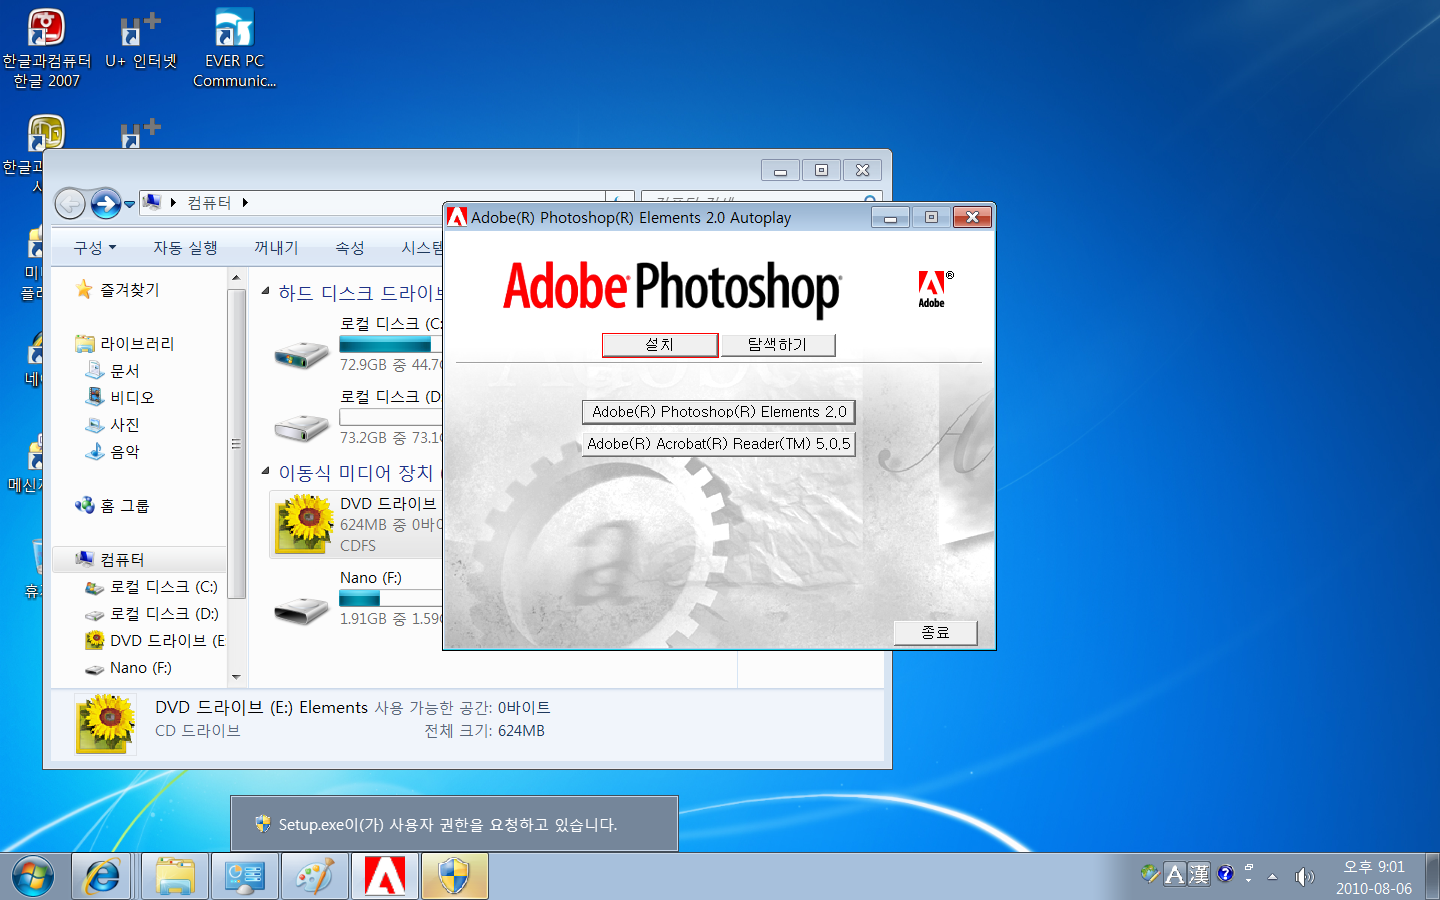Click 속성 properties in Explorer toolbar

(x=350, y=247)
